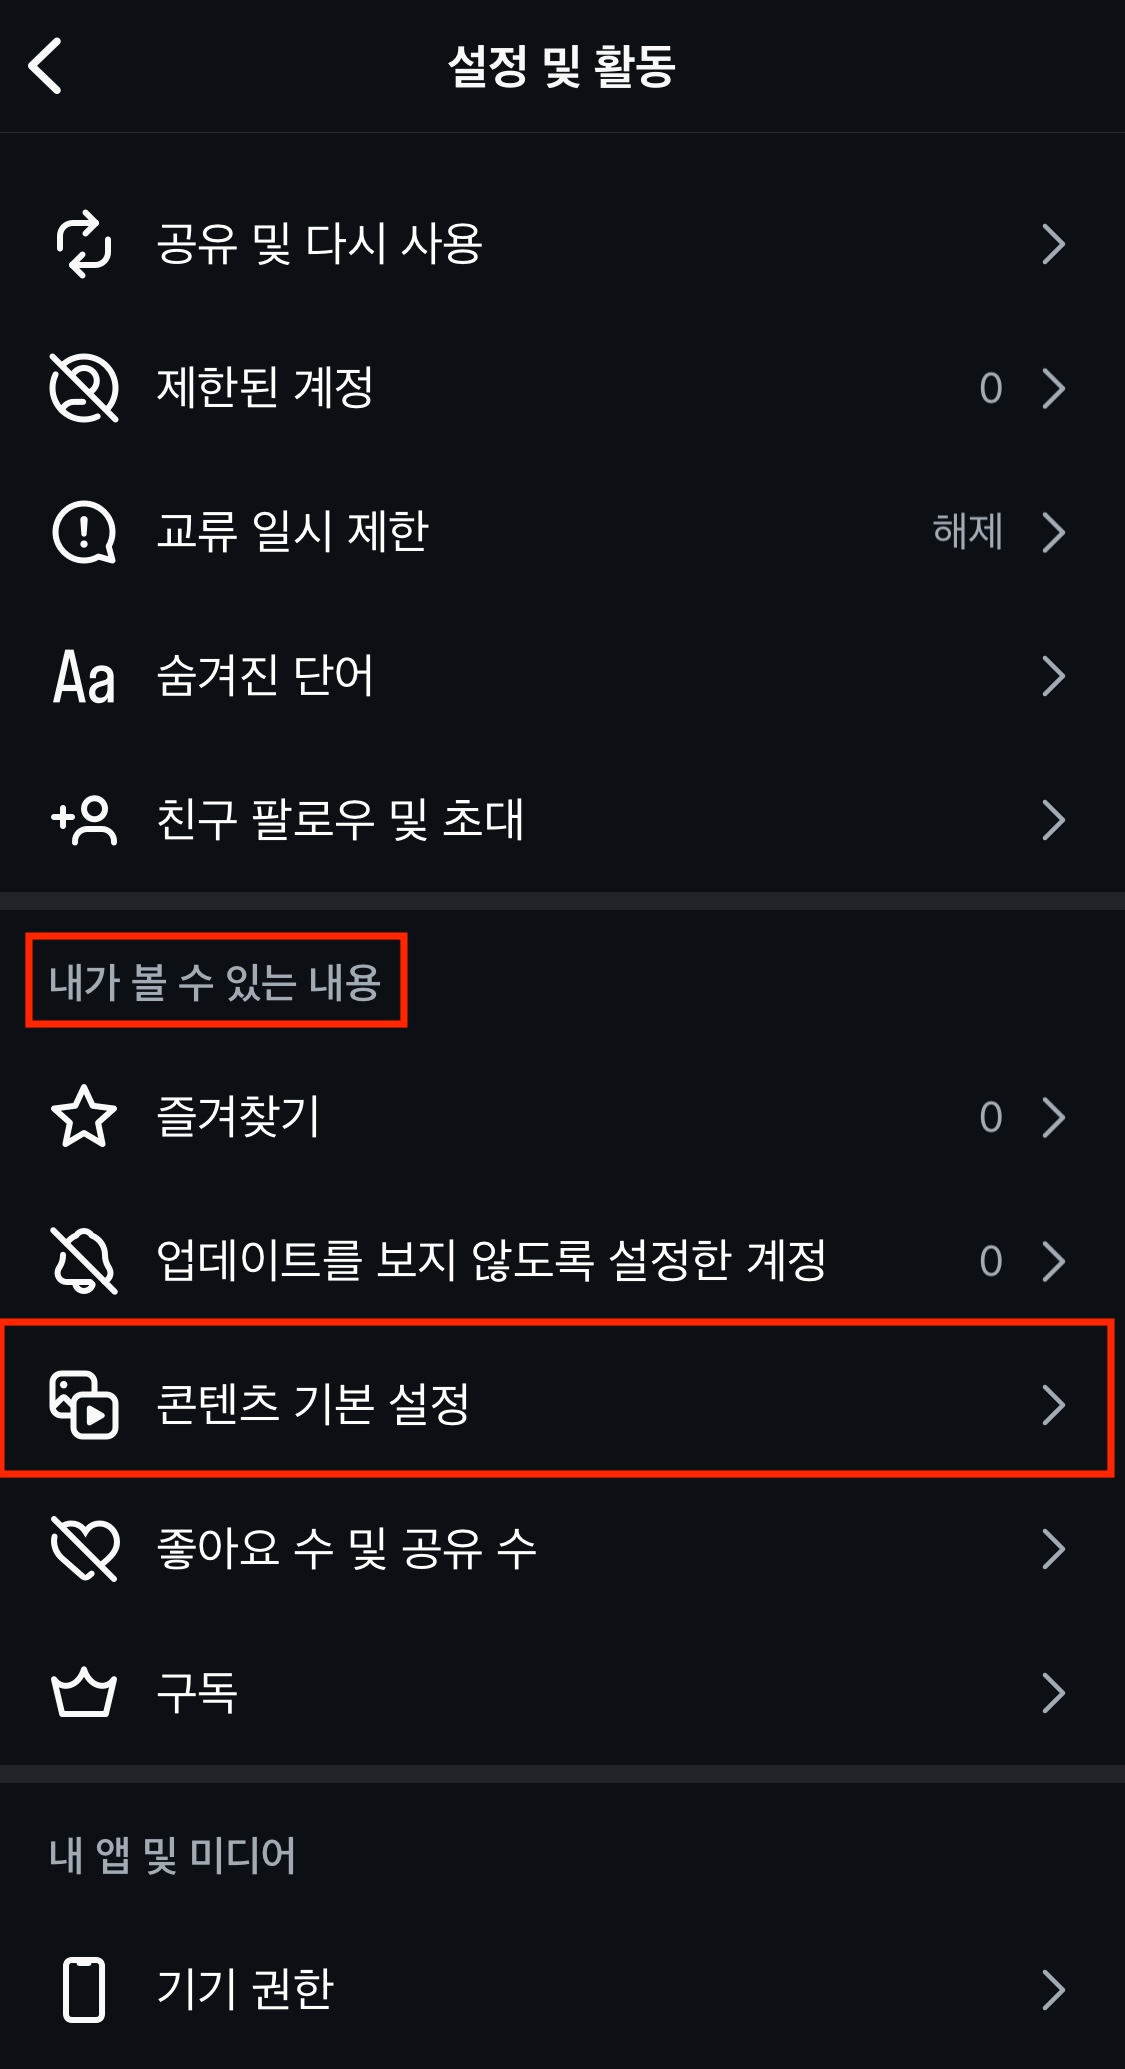Click the crown icon next to 구독
This screenshot has width=1125, height=2069.
[x=85, y=1690]
